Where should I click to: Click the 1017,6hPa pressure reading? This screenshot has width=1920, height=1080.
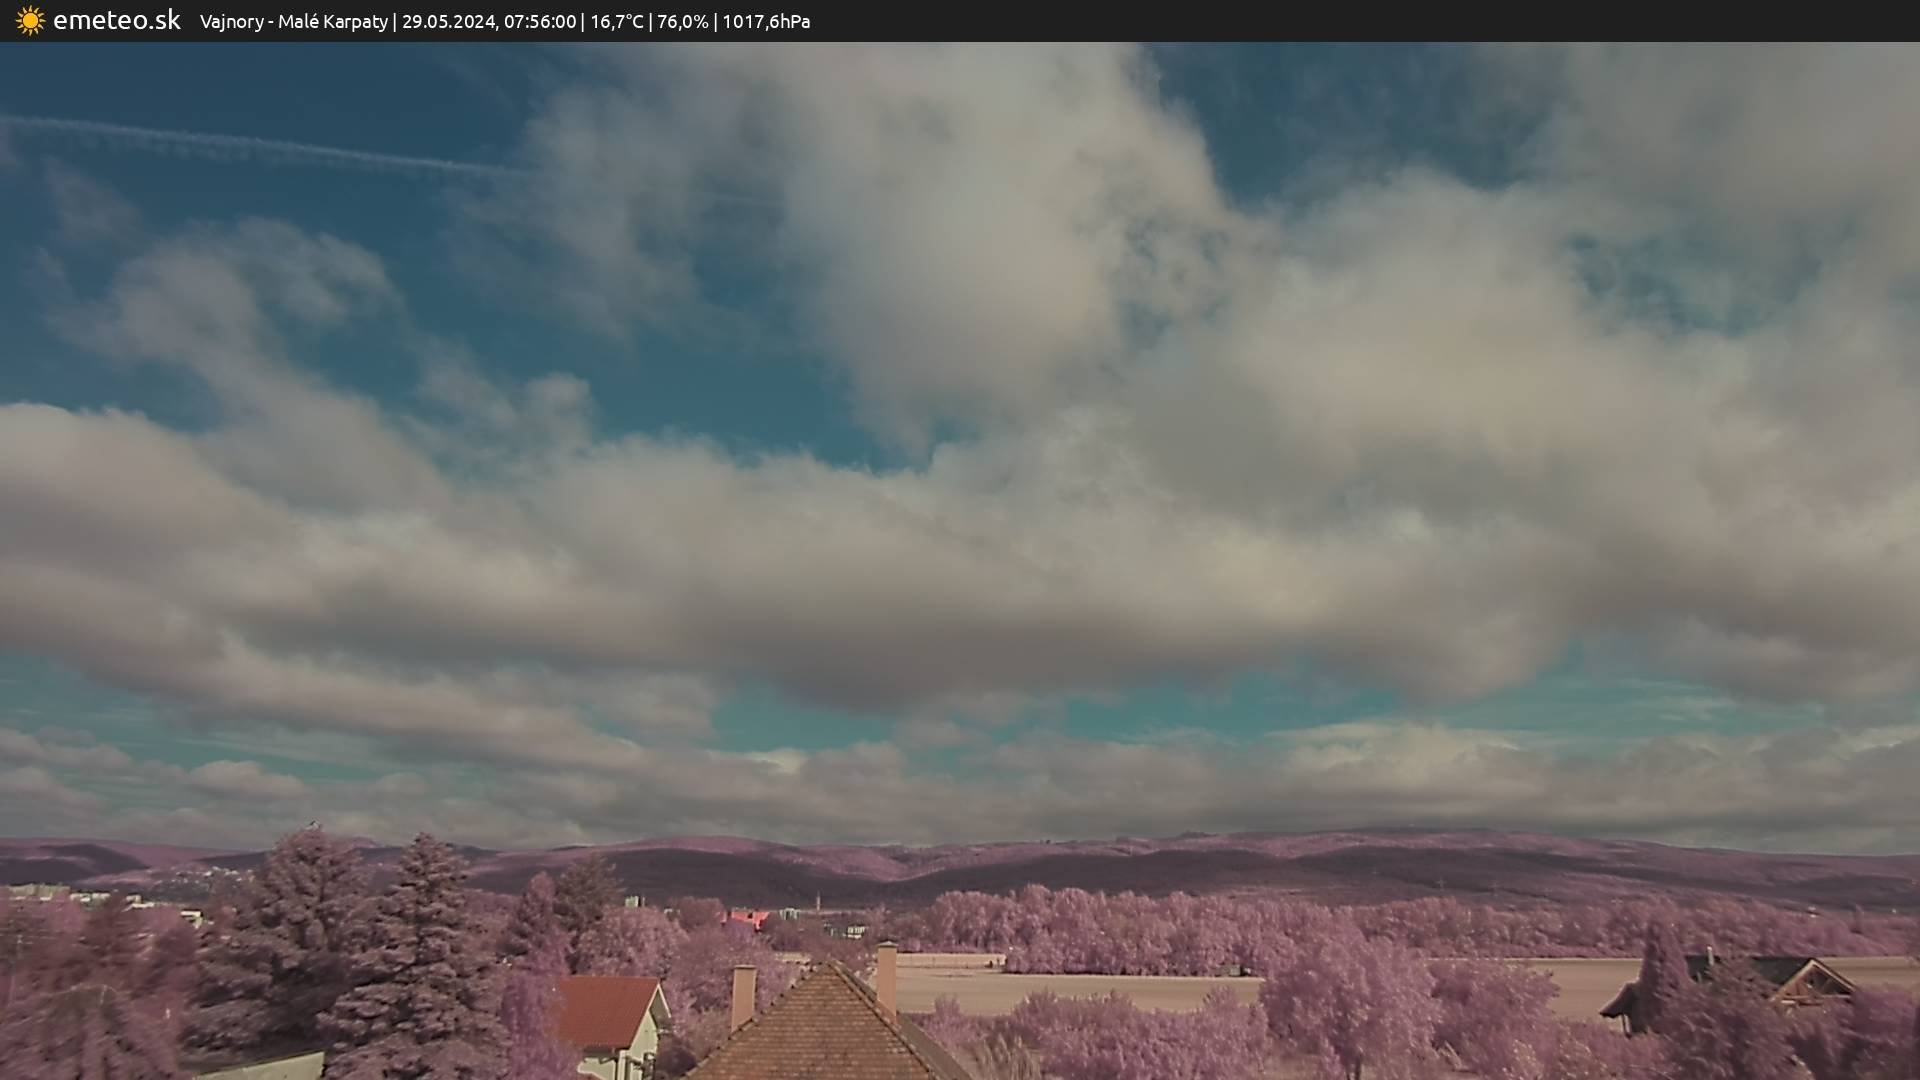[x=766, y=22]
